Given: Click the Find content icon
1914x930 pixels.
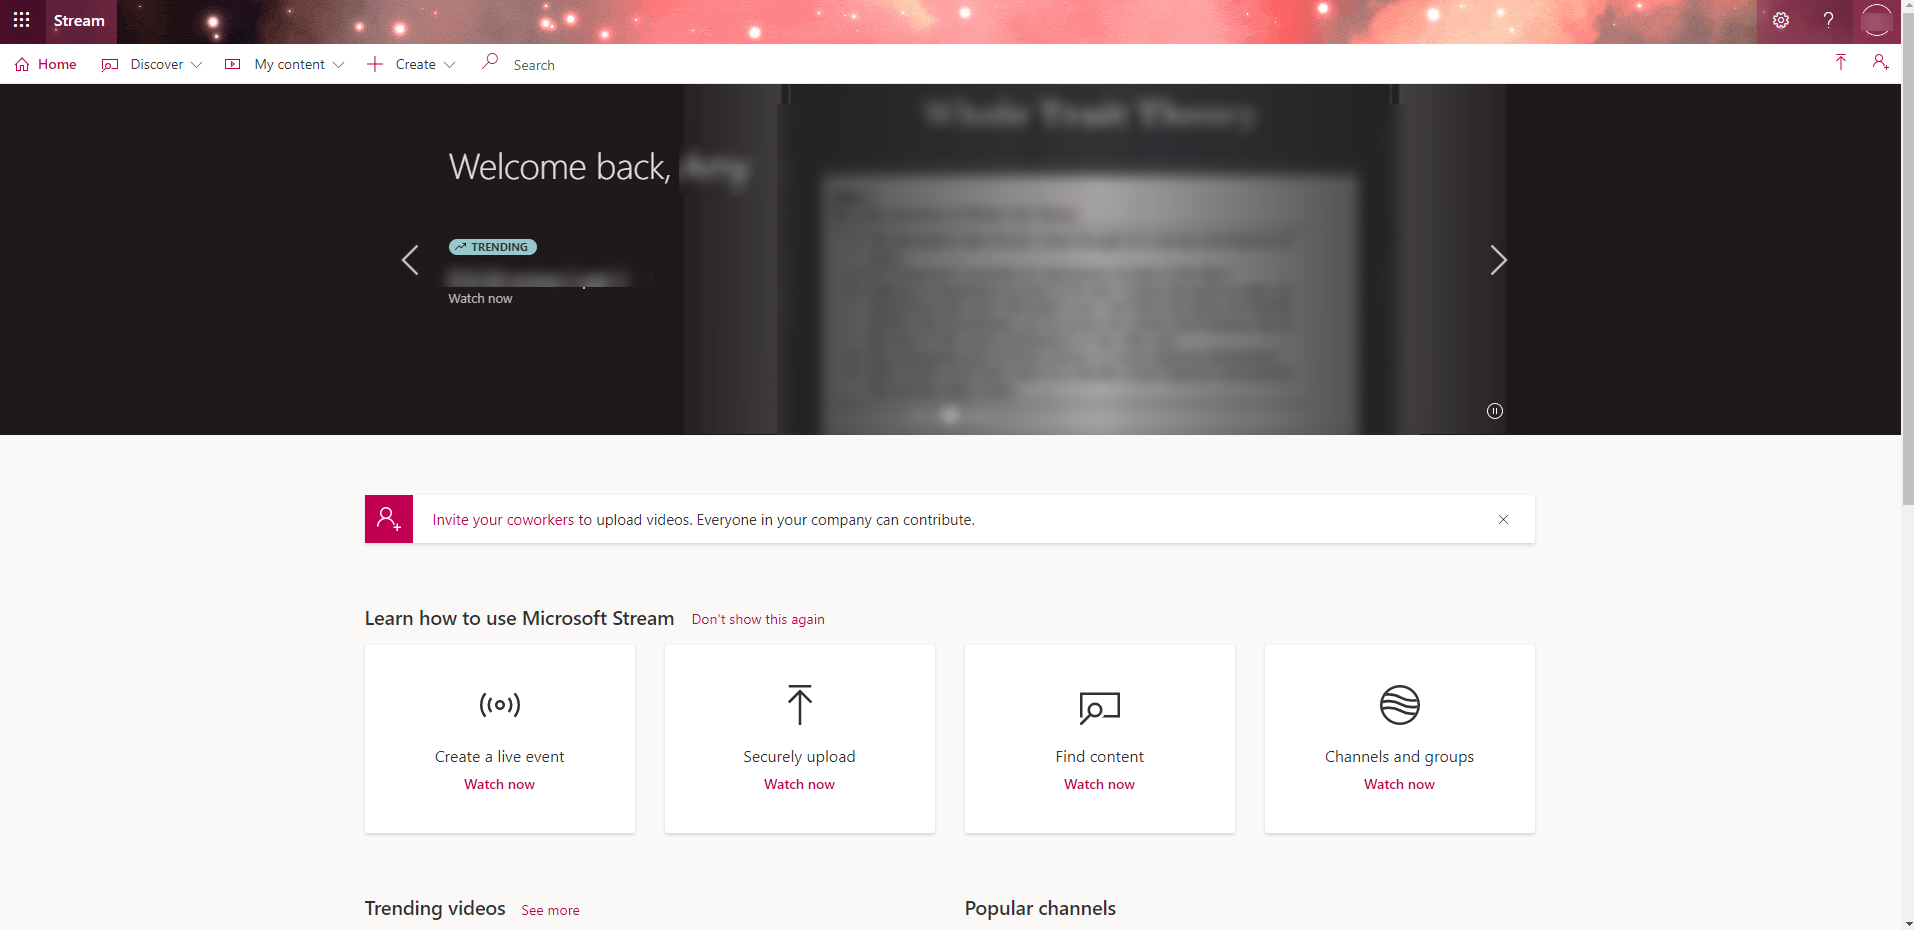Looking at the screenshot, I should coord(1100,708).
